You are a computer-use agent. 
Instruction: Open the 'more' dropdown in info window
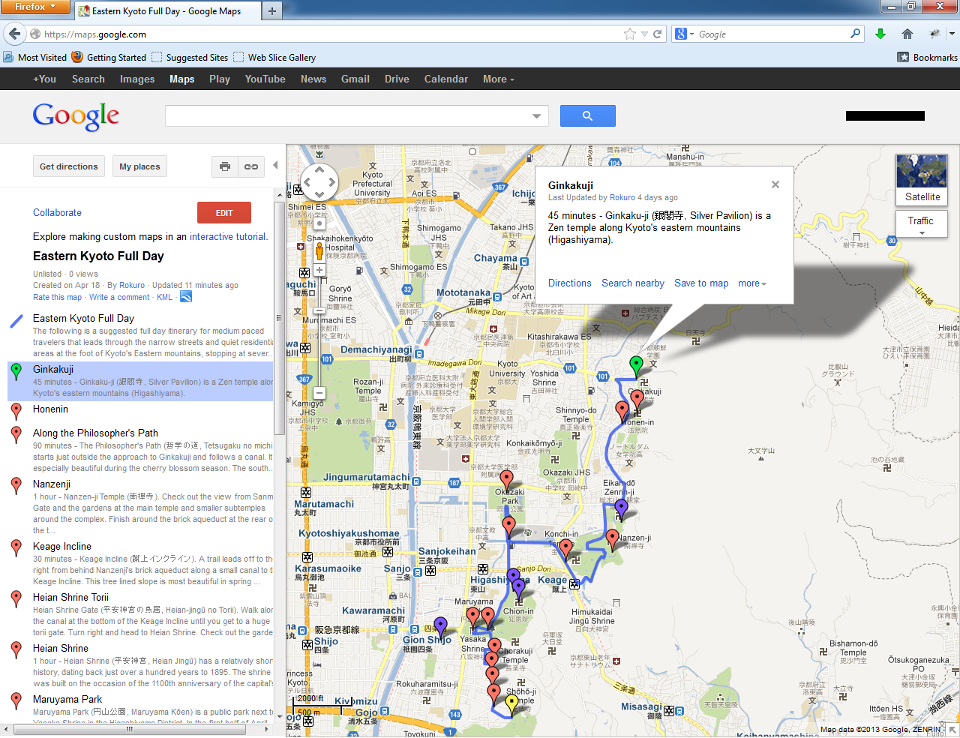pos(752,283)
